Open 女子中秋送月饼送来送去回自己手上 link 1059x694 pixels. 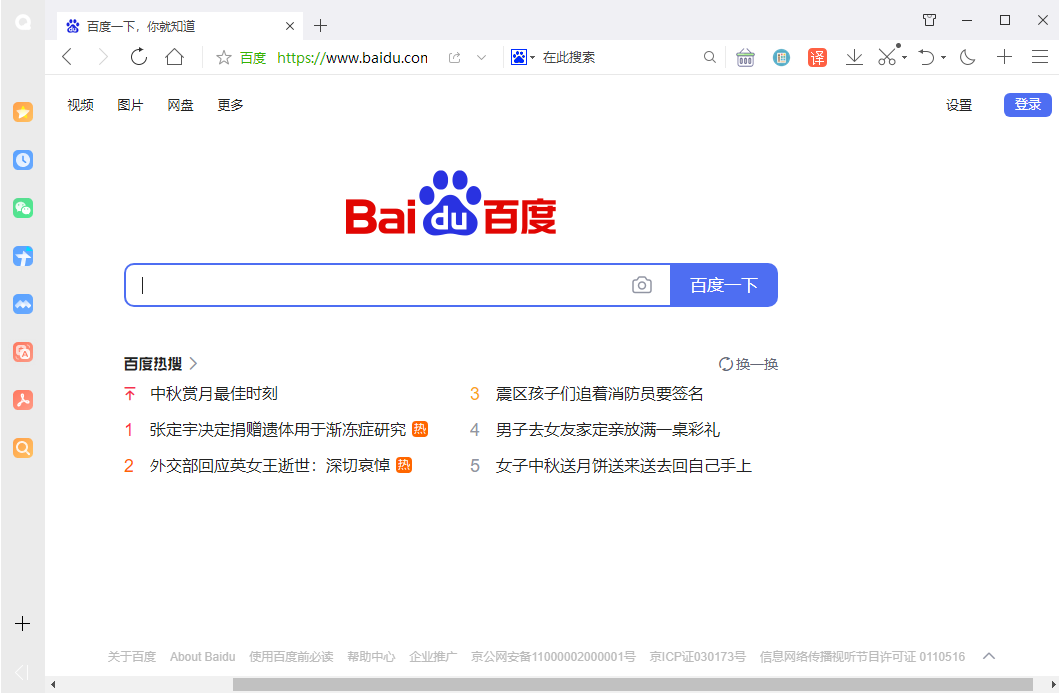(623, 465)
